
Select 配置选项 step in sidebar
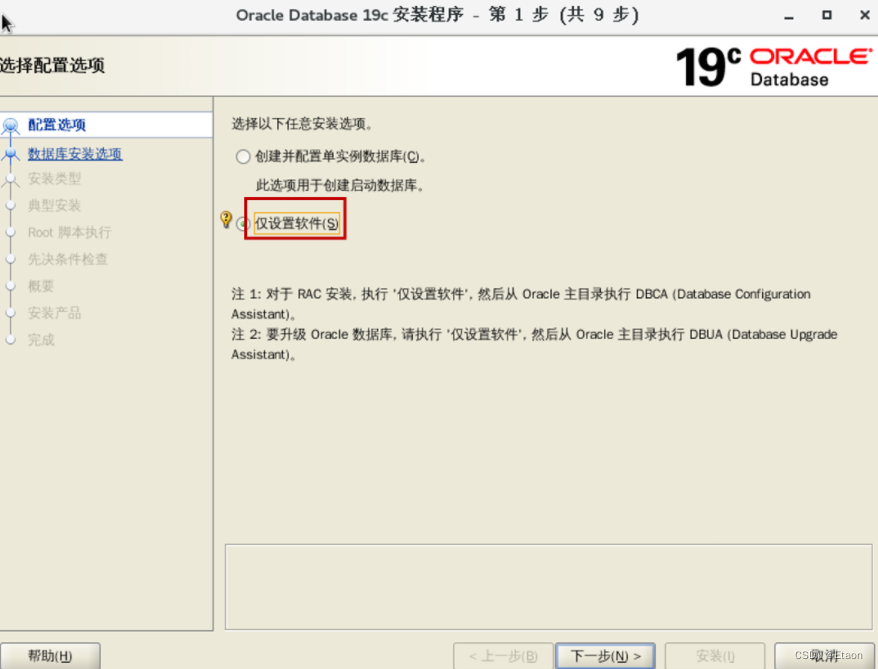[x=57, y=125]
